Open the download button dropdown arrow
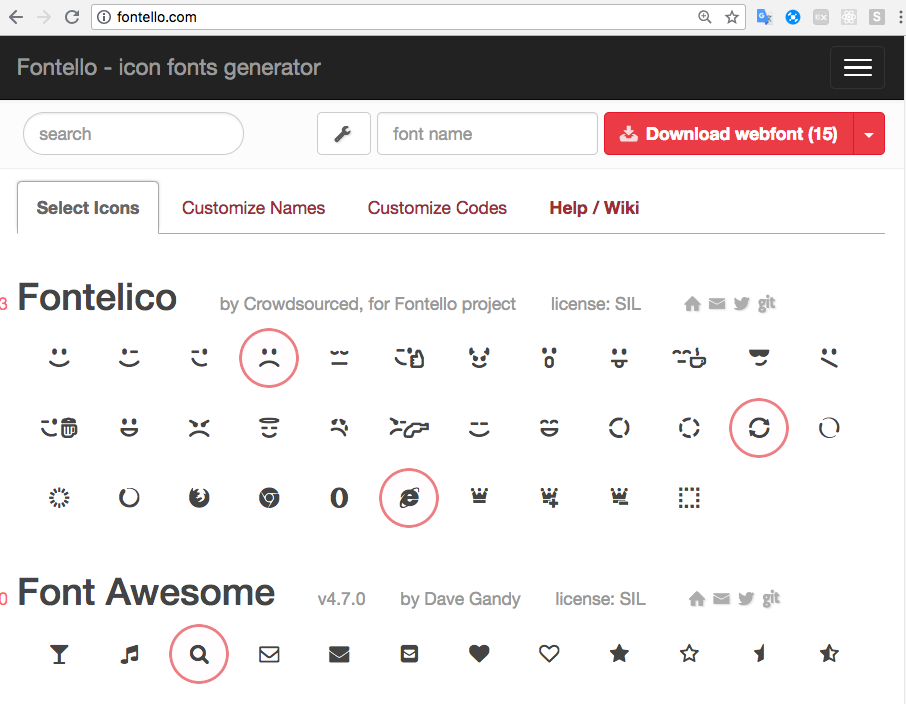906x704 pixels. [x=869, y=134]
